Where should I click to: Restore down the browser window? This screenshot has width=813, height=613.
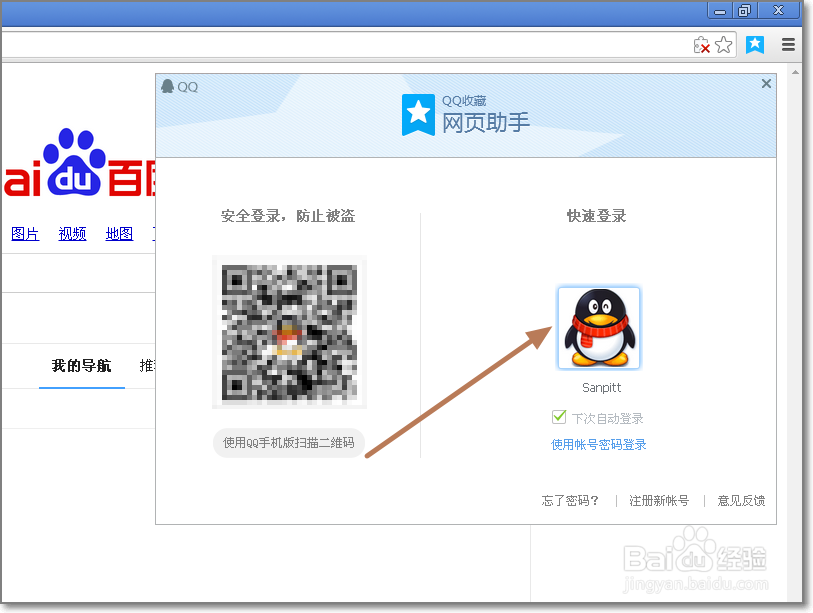point(745,10)
